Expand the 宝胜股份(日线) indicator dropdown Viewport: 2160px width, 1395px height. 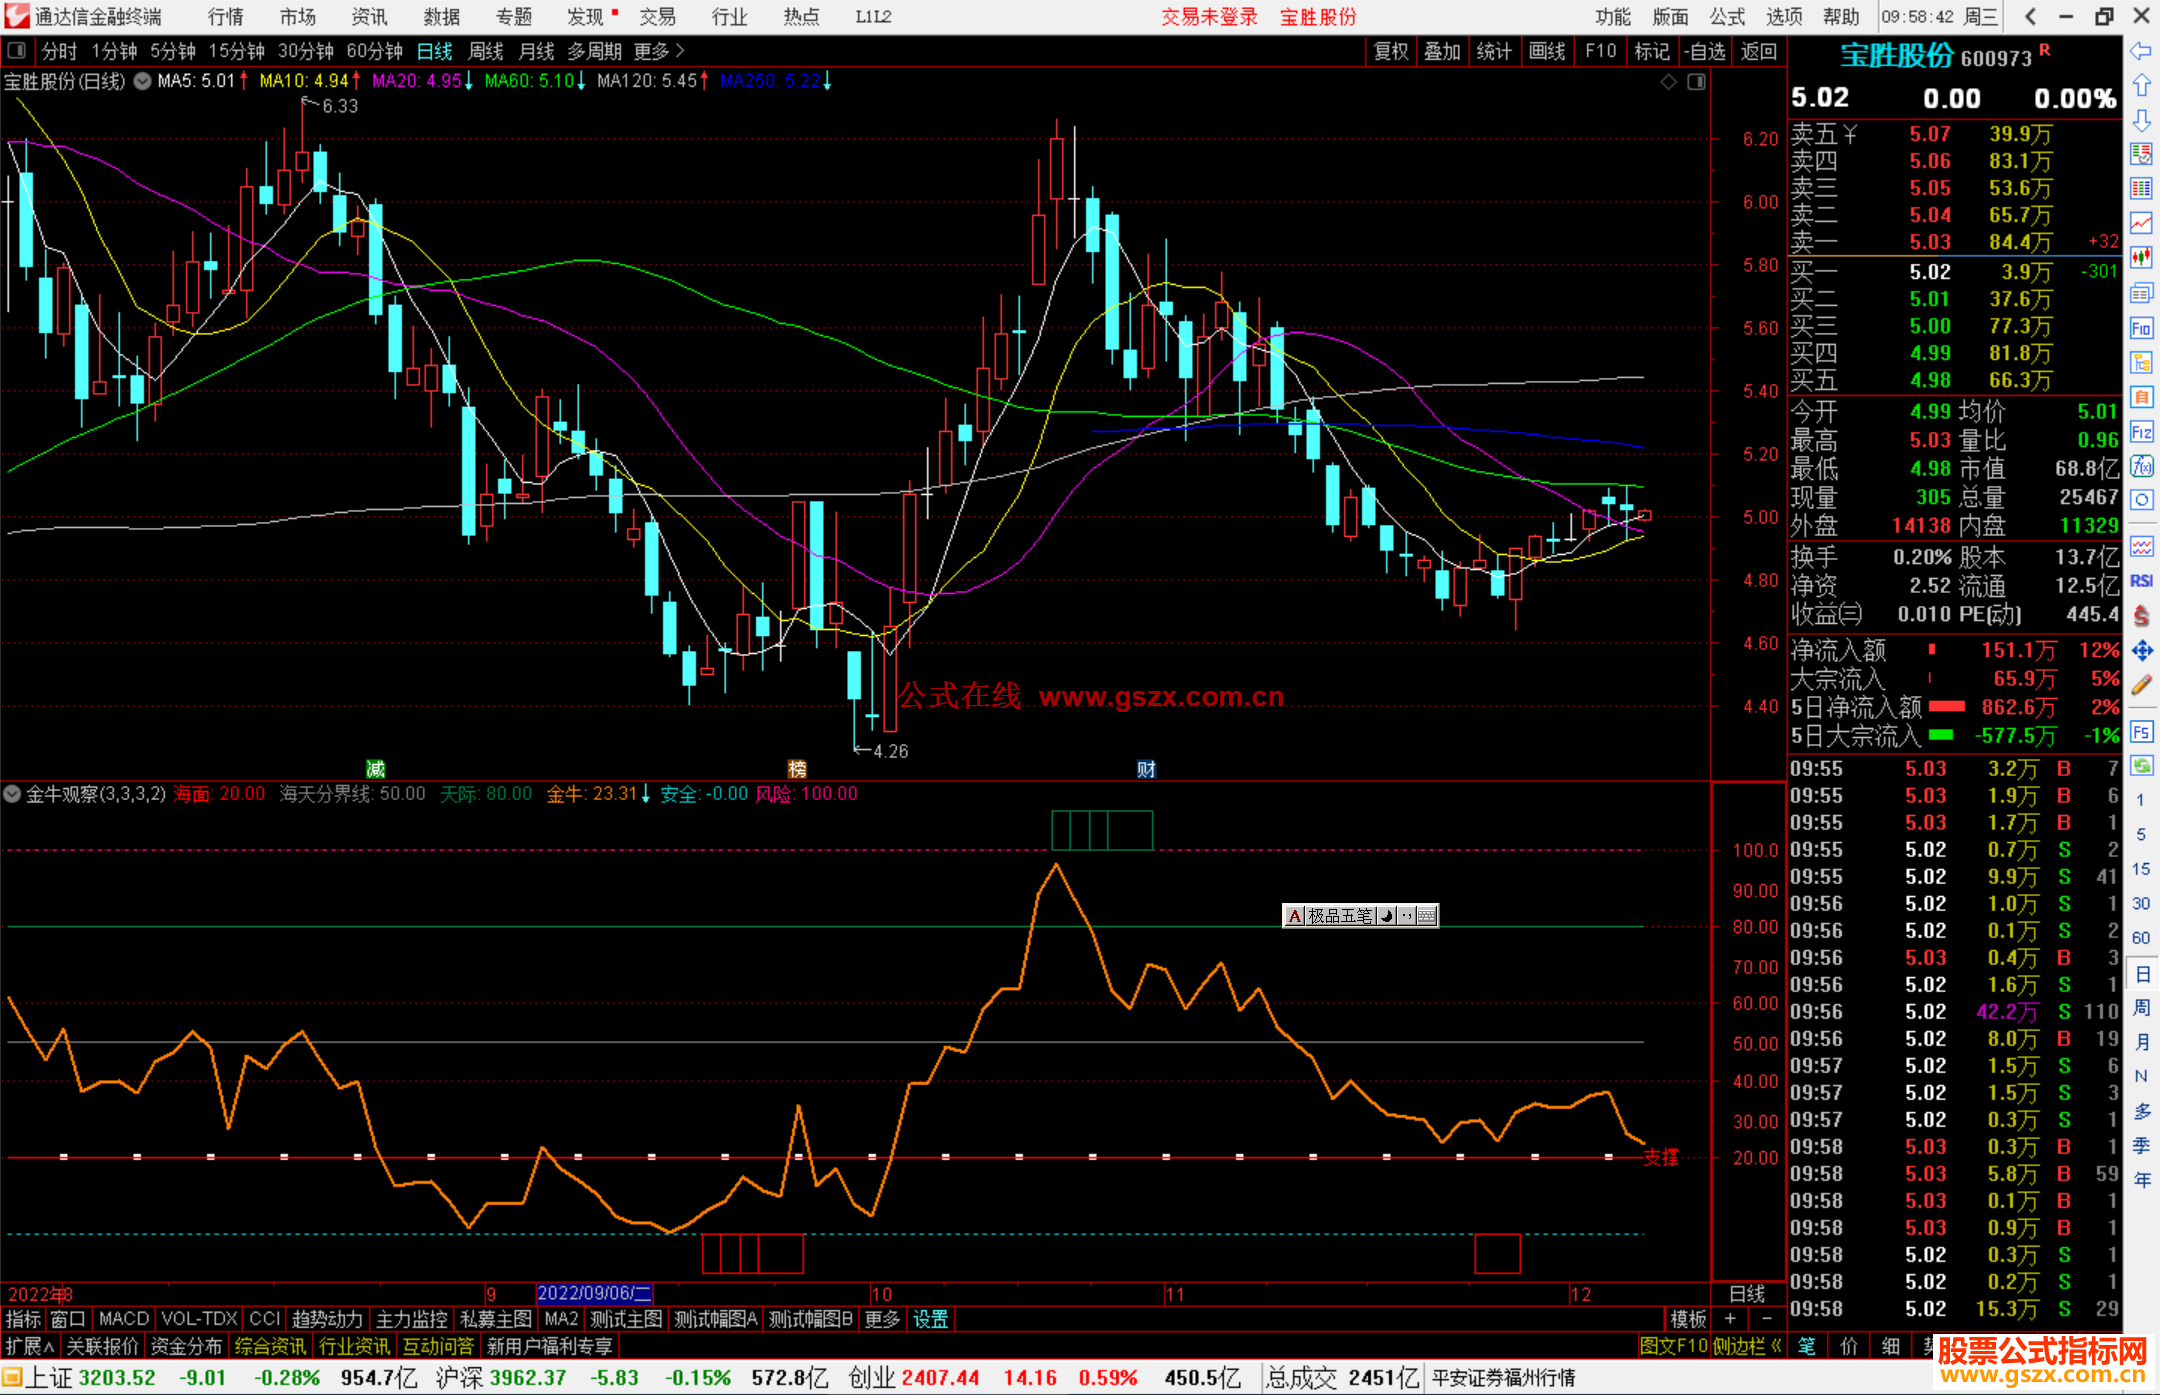pos(143,82)
